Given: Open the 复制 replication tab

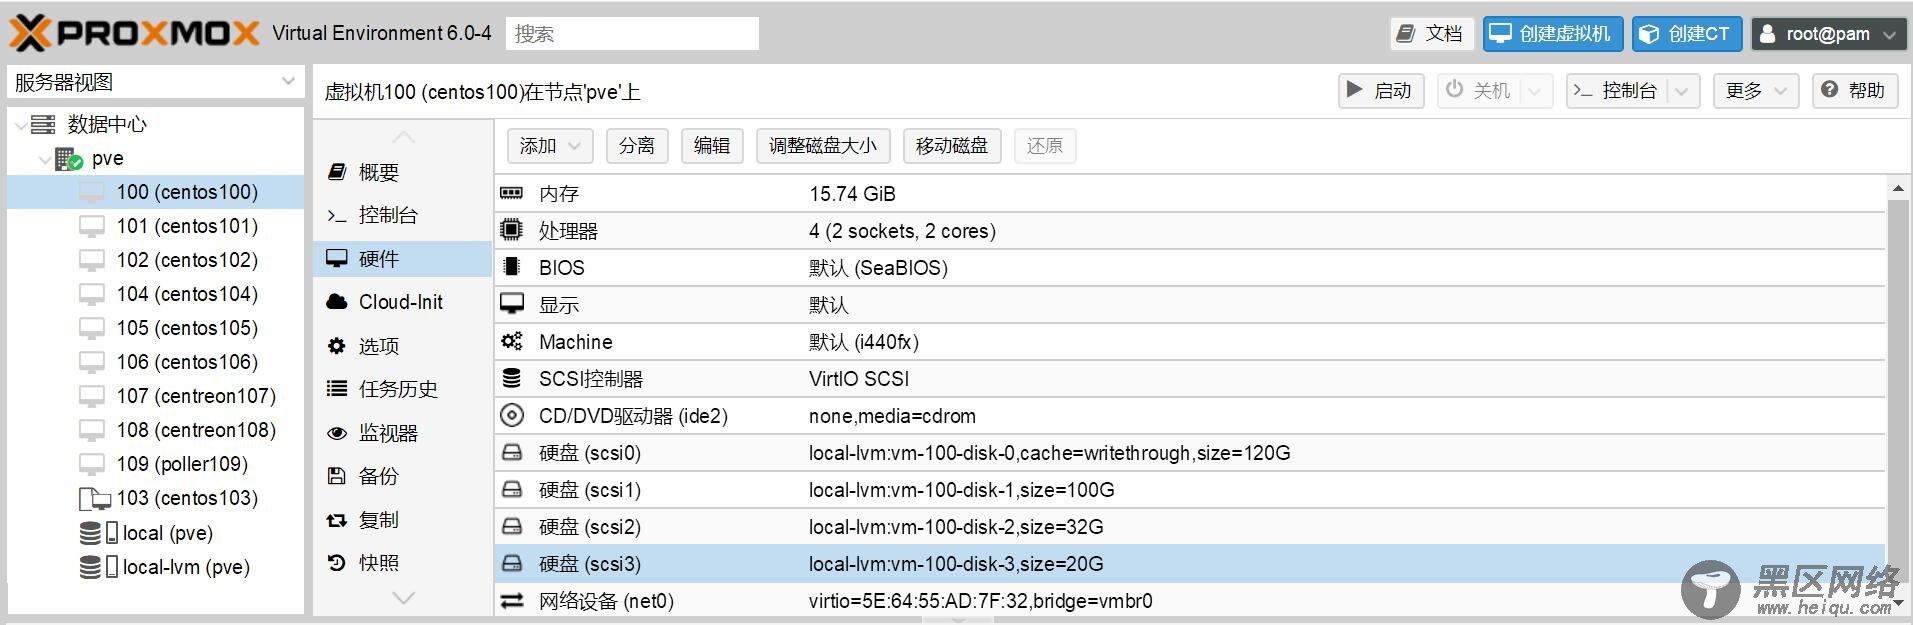Looking at the screenshot, I should point(403,520).
